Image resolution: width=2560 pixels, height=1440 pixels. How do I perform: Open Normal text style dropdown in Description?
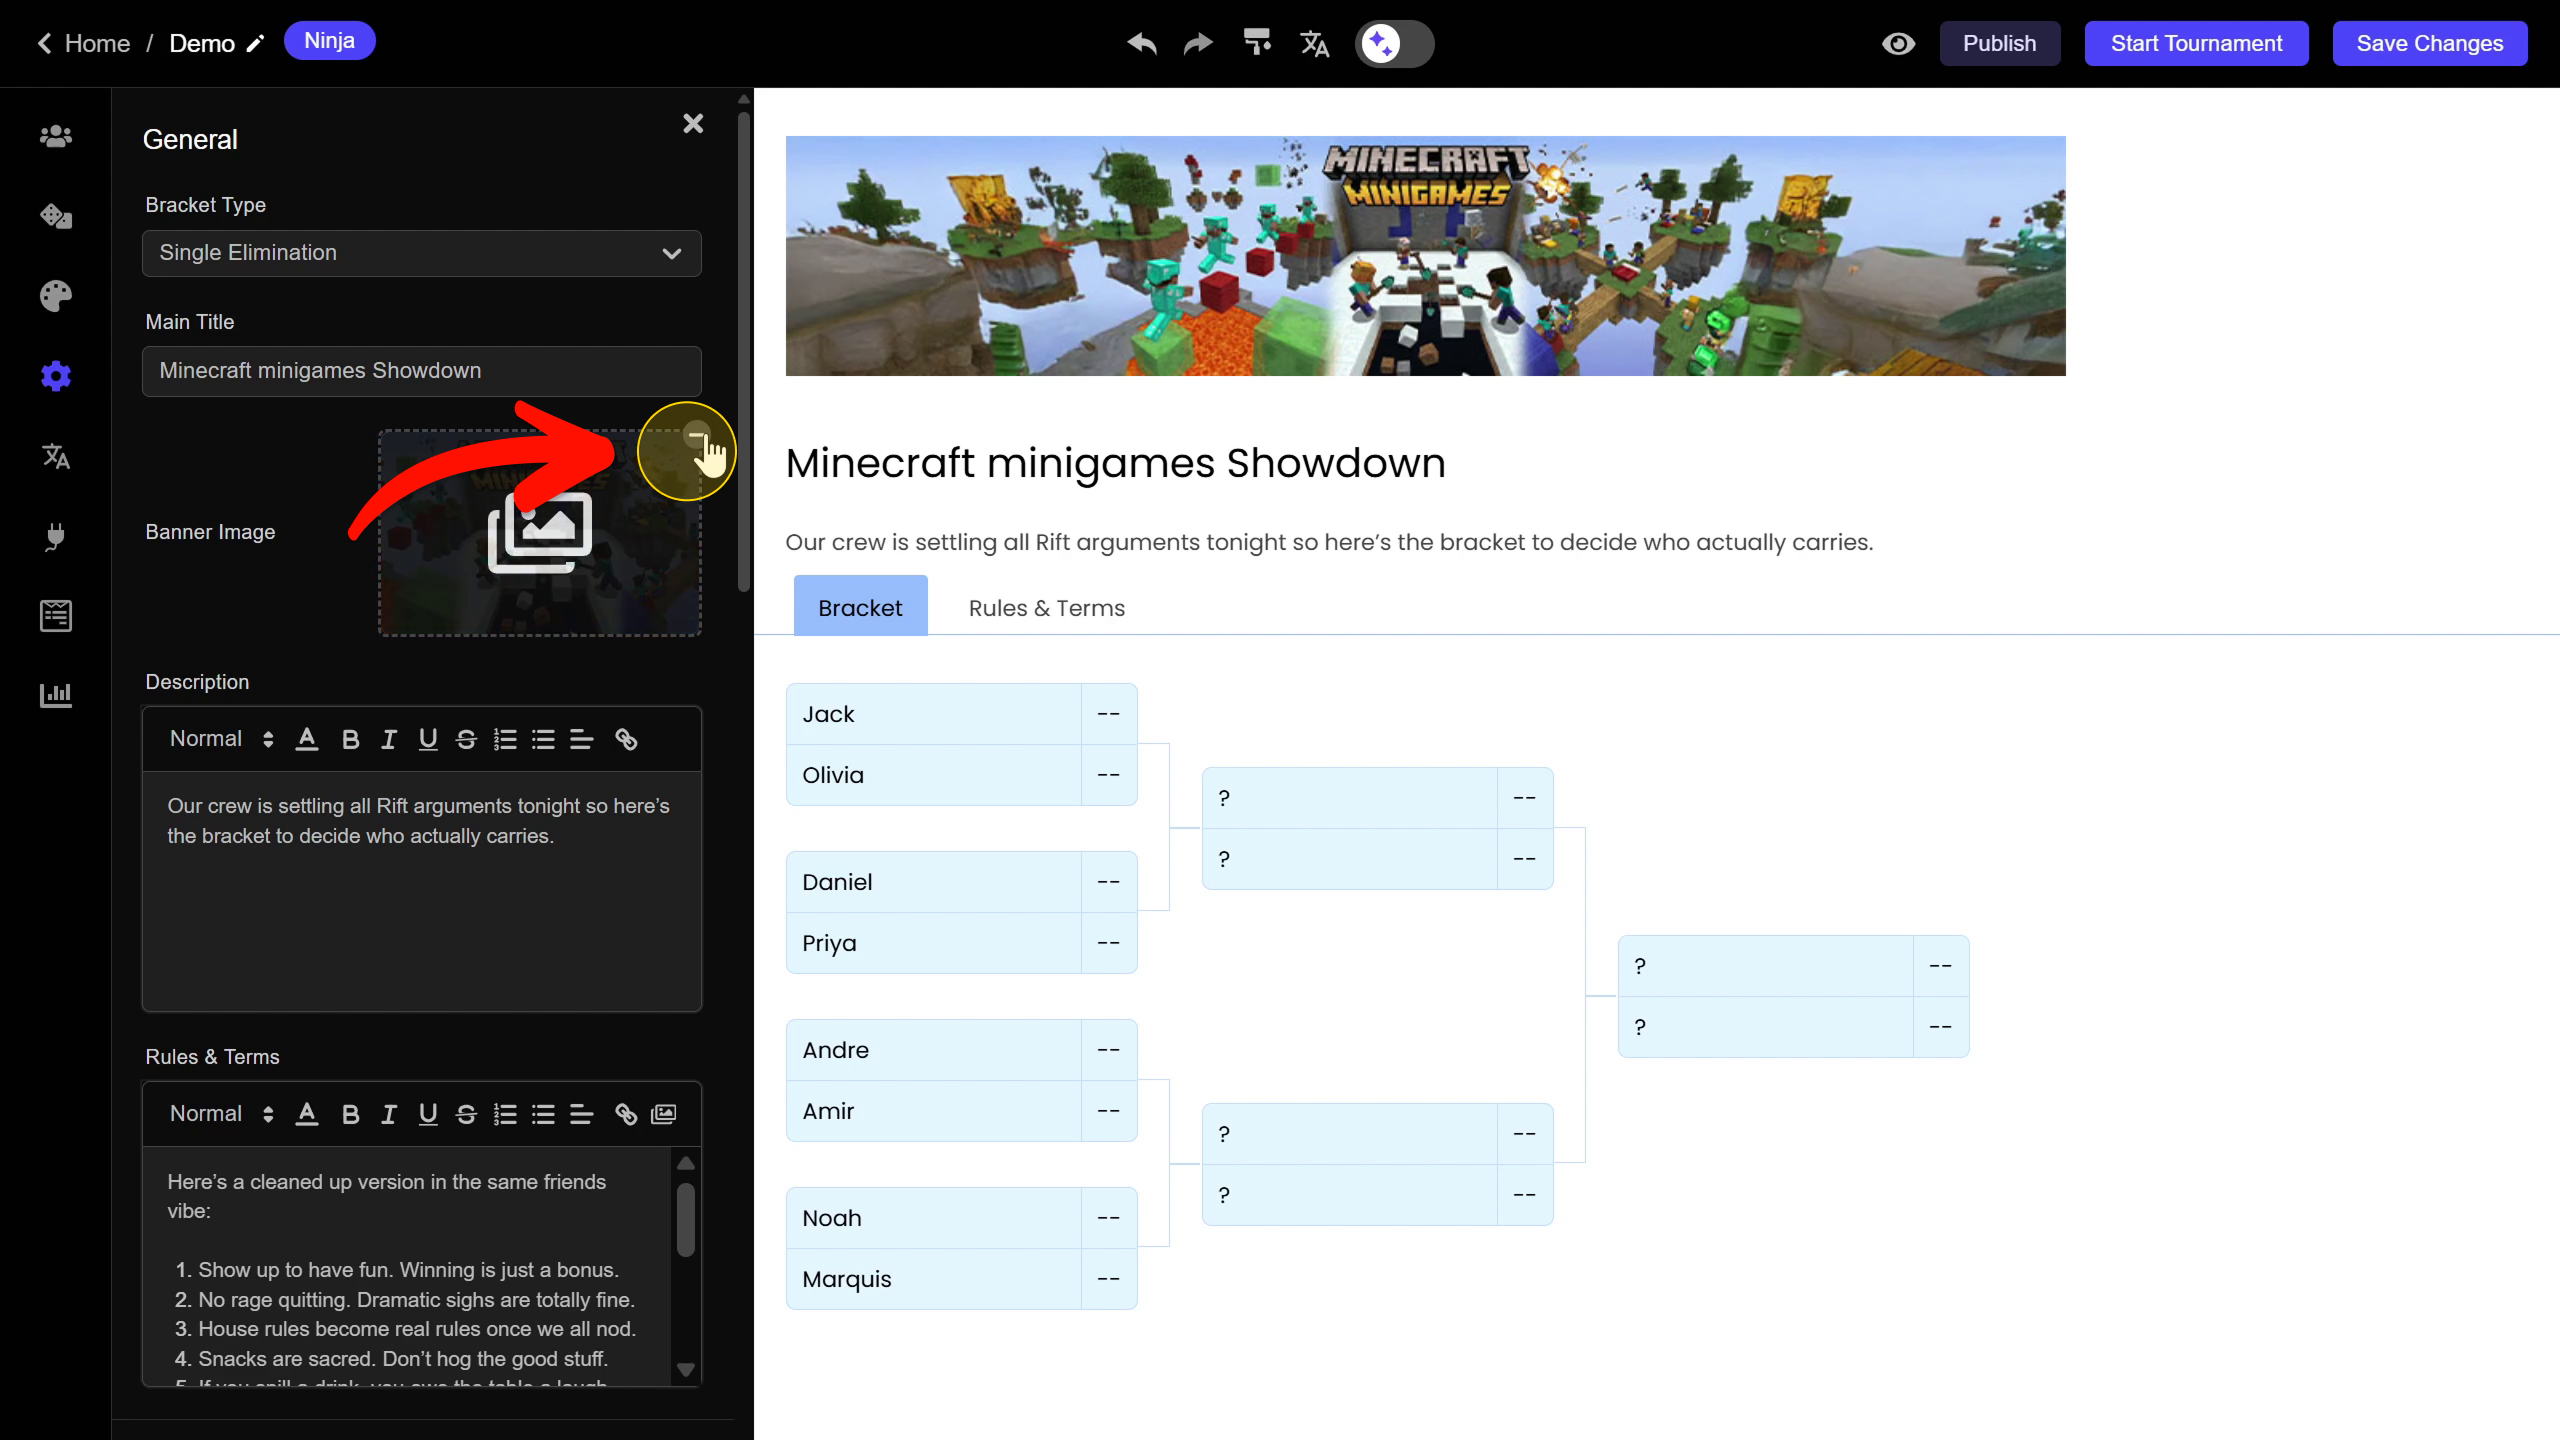tap(221, 739)
